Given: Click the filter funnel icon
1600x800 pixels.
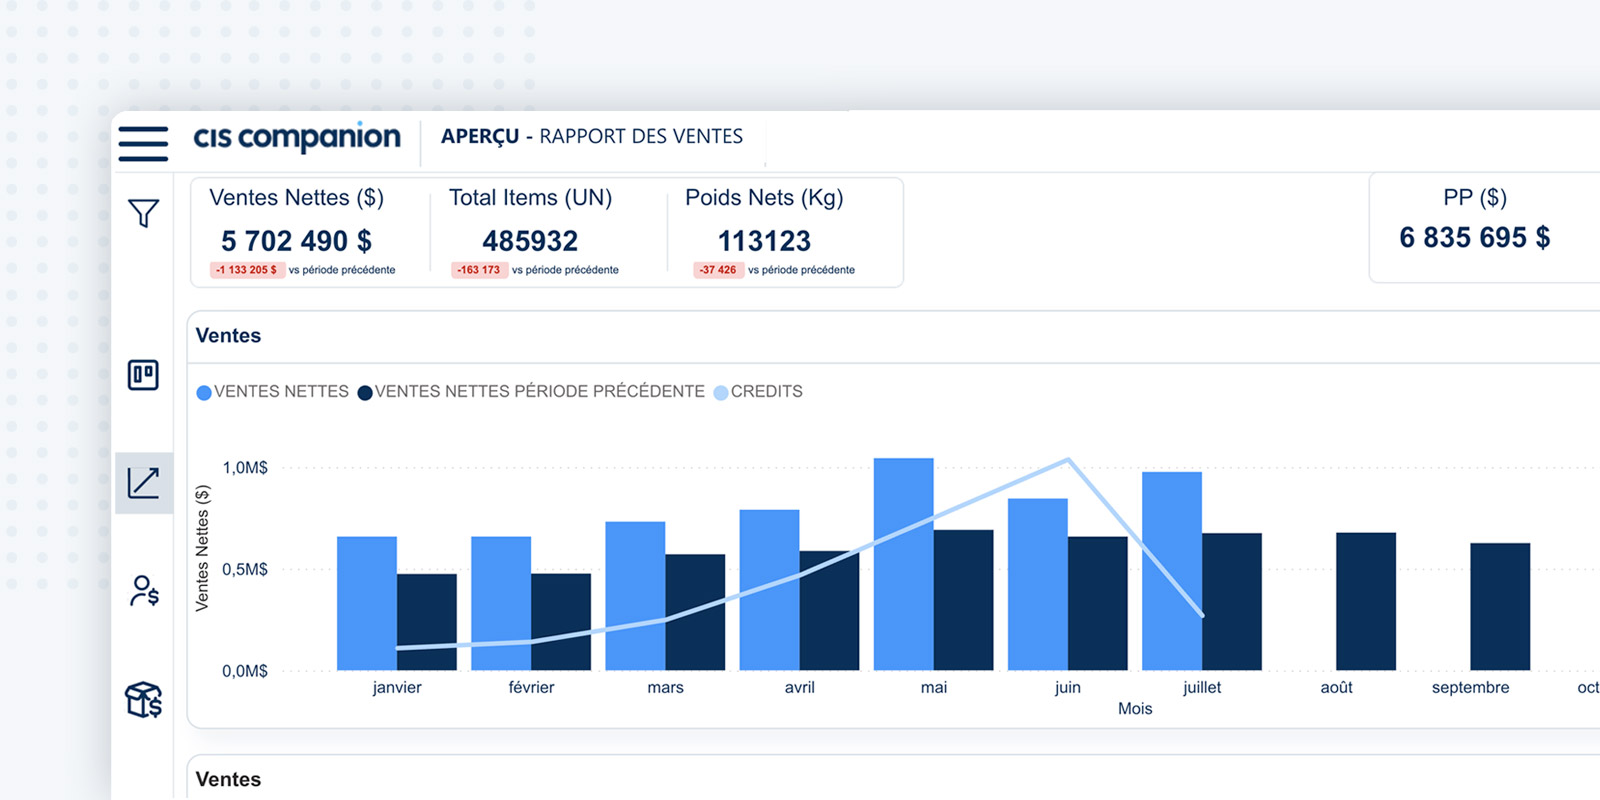Looking at the screenshot, I should tap(143, 213).
